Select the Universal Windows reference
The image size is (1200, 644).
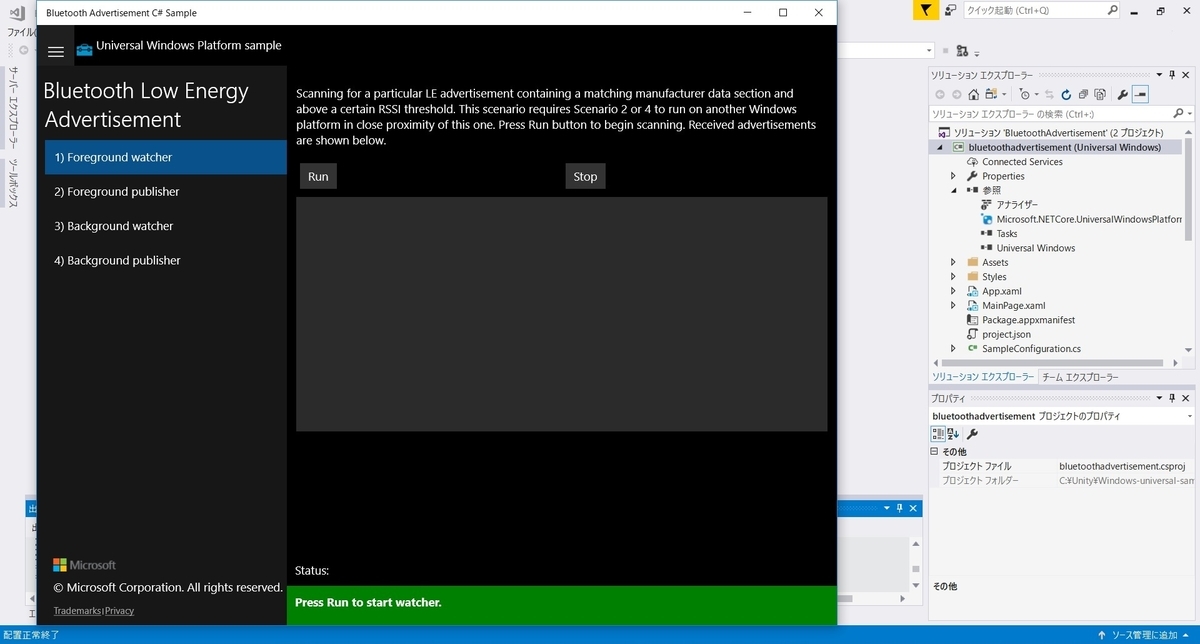click(1035, 248)
